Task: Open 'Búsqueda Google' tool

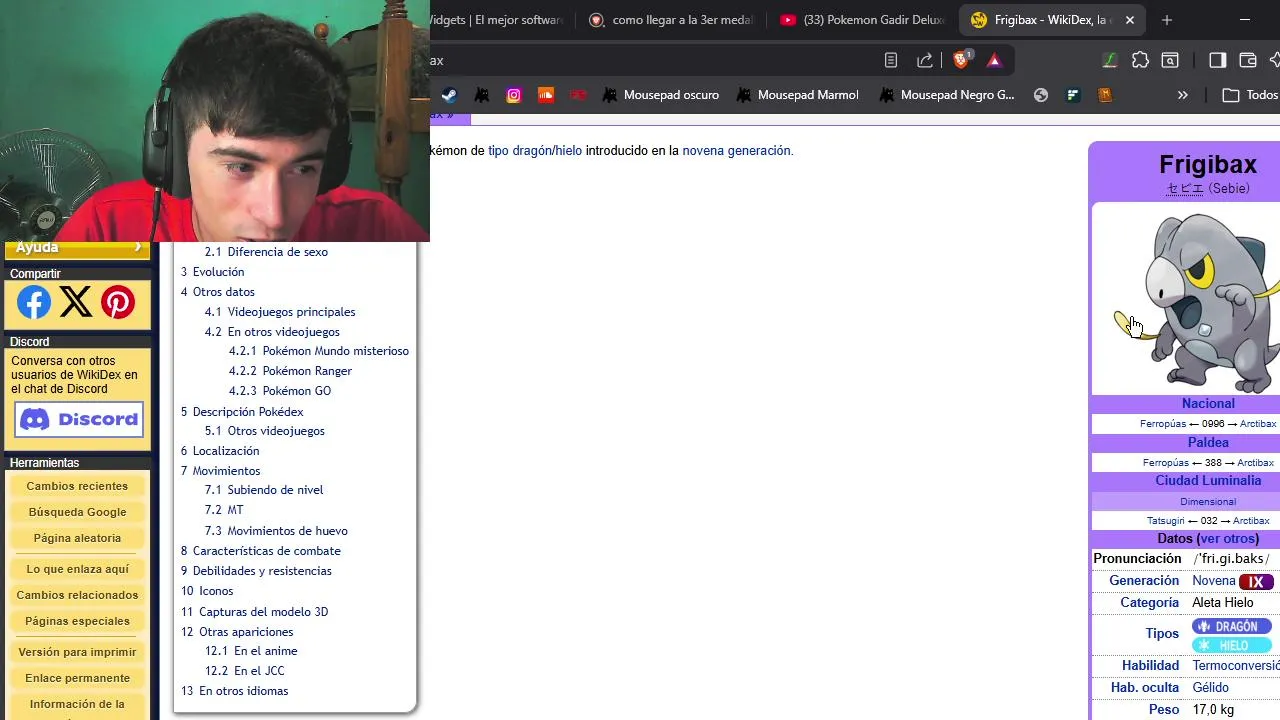Action: (x=77, y=512)
